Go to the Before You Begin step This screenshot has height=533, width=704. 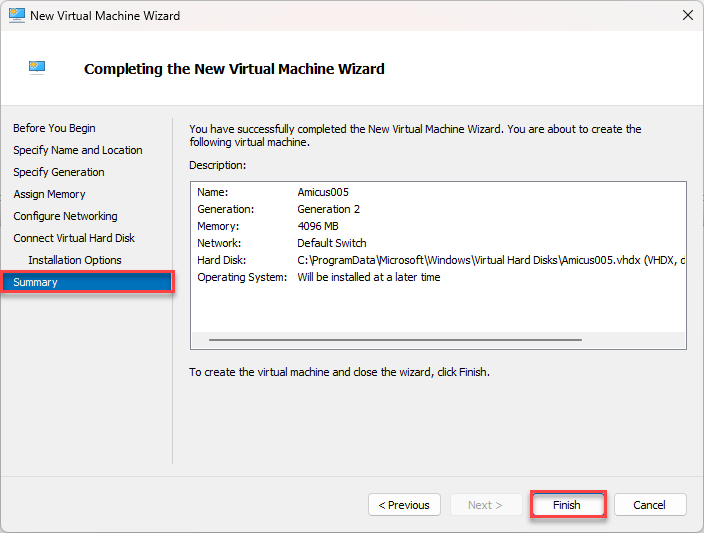click(x=54, y=128)
